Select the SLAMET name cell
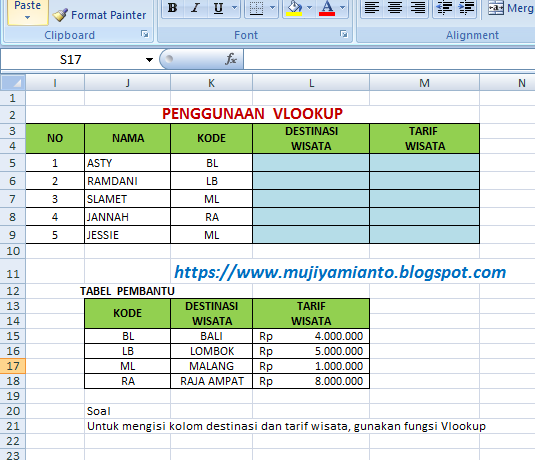535x460 pixels. tap(127, 199)
